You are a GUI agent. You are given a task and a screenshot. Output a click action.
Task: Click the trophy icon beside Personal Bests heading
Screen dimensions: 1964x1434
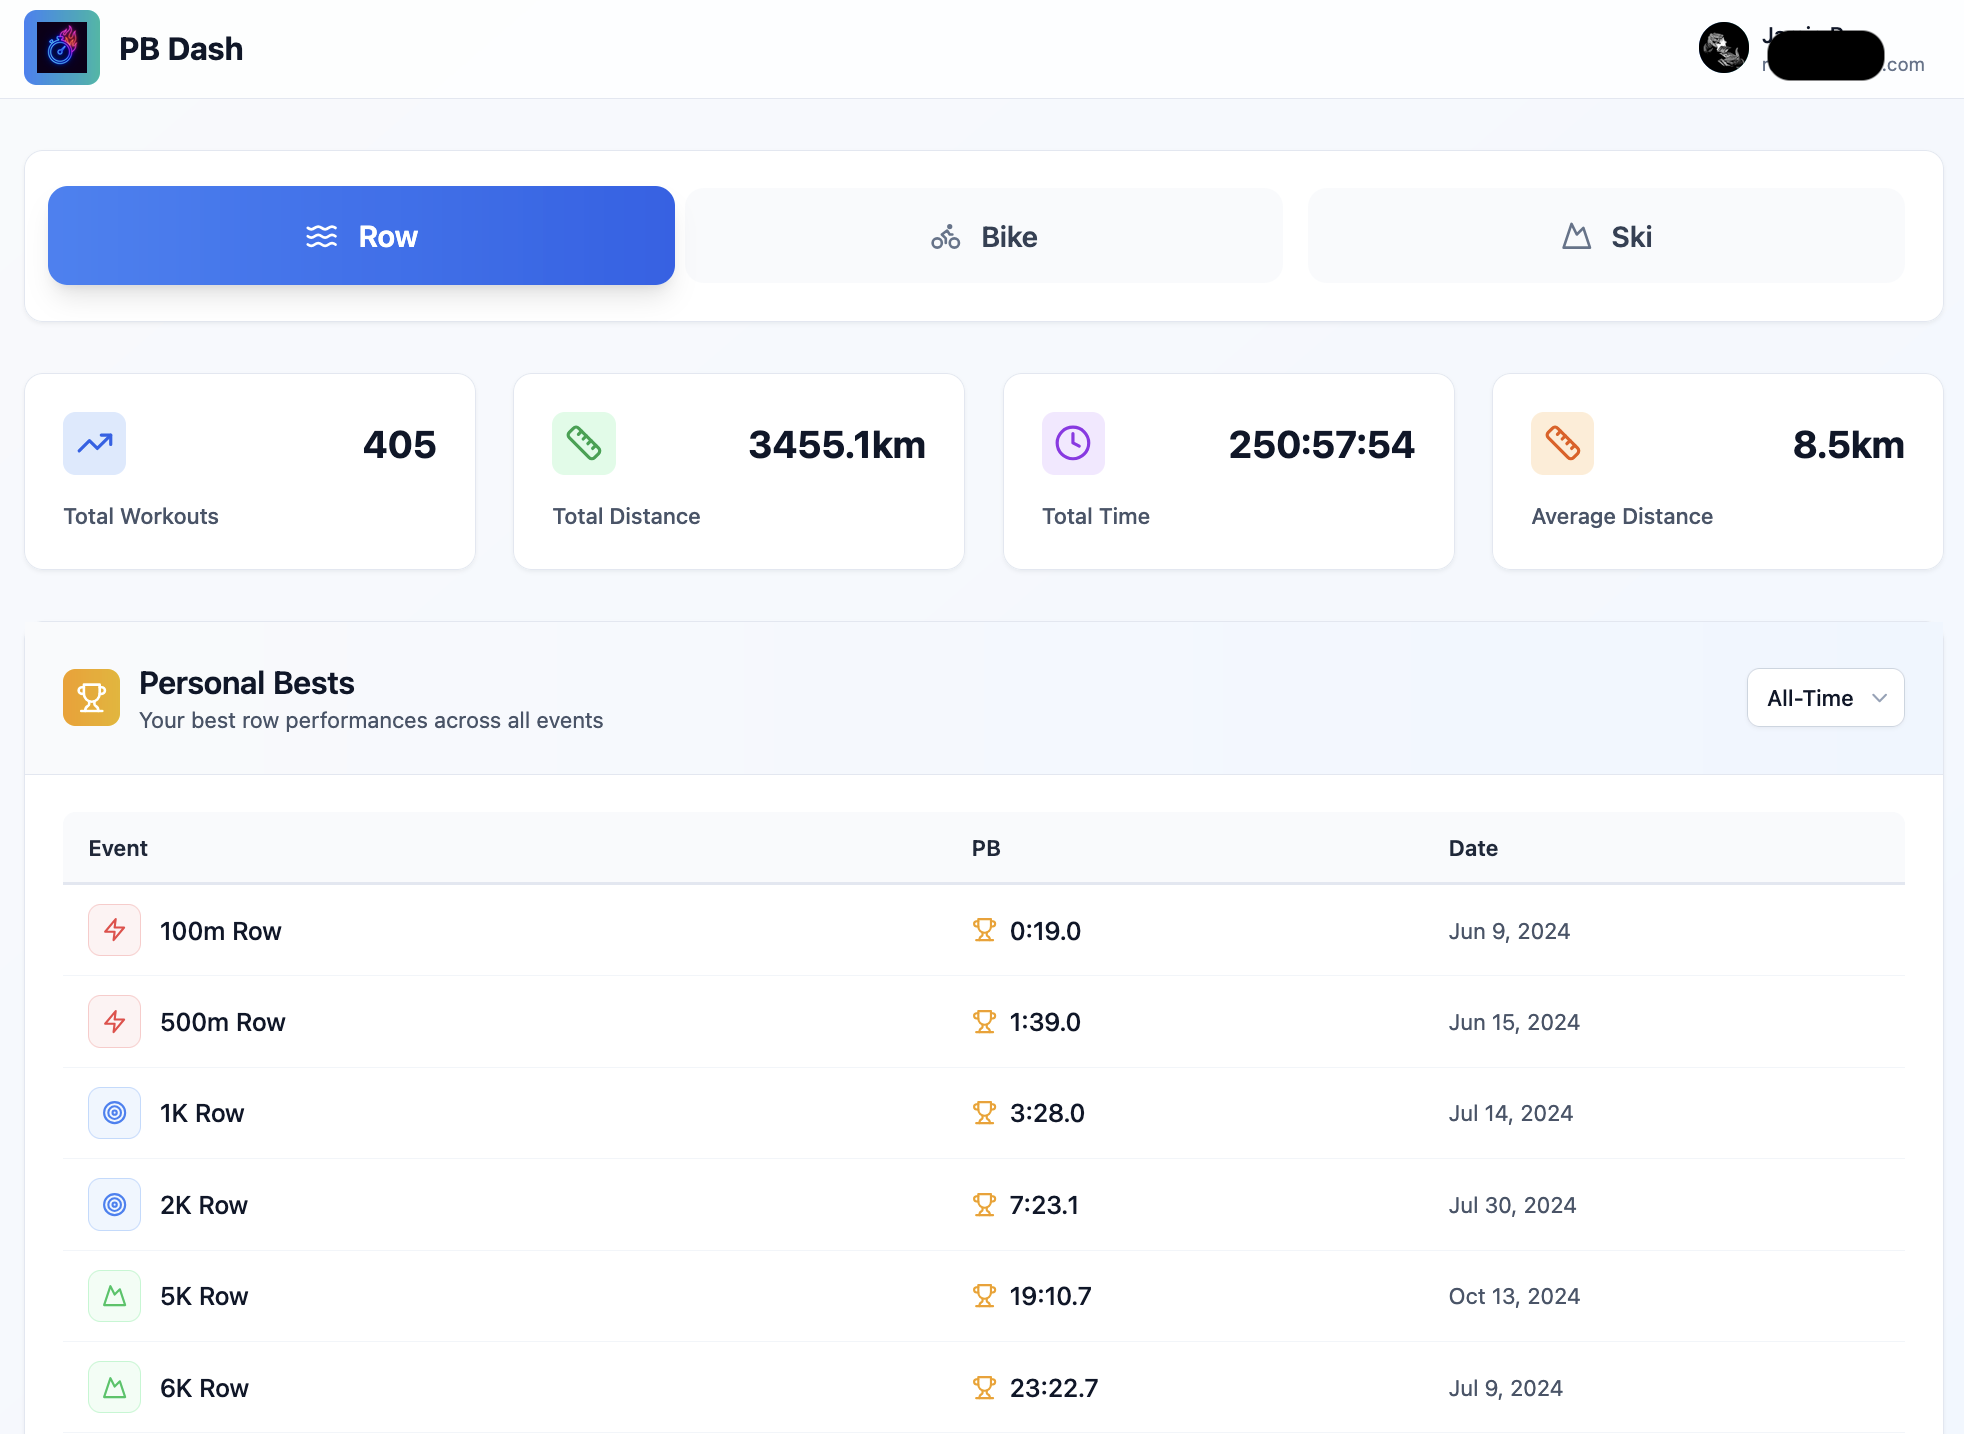(91, 697)
